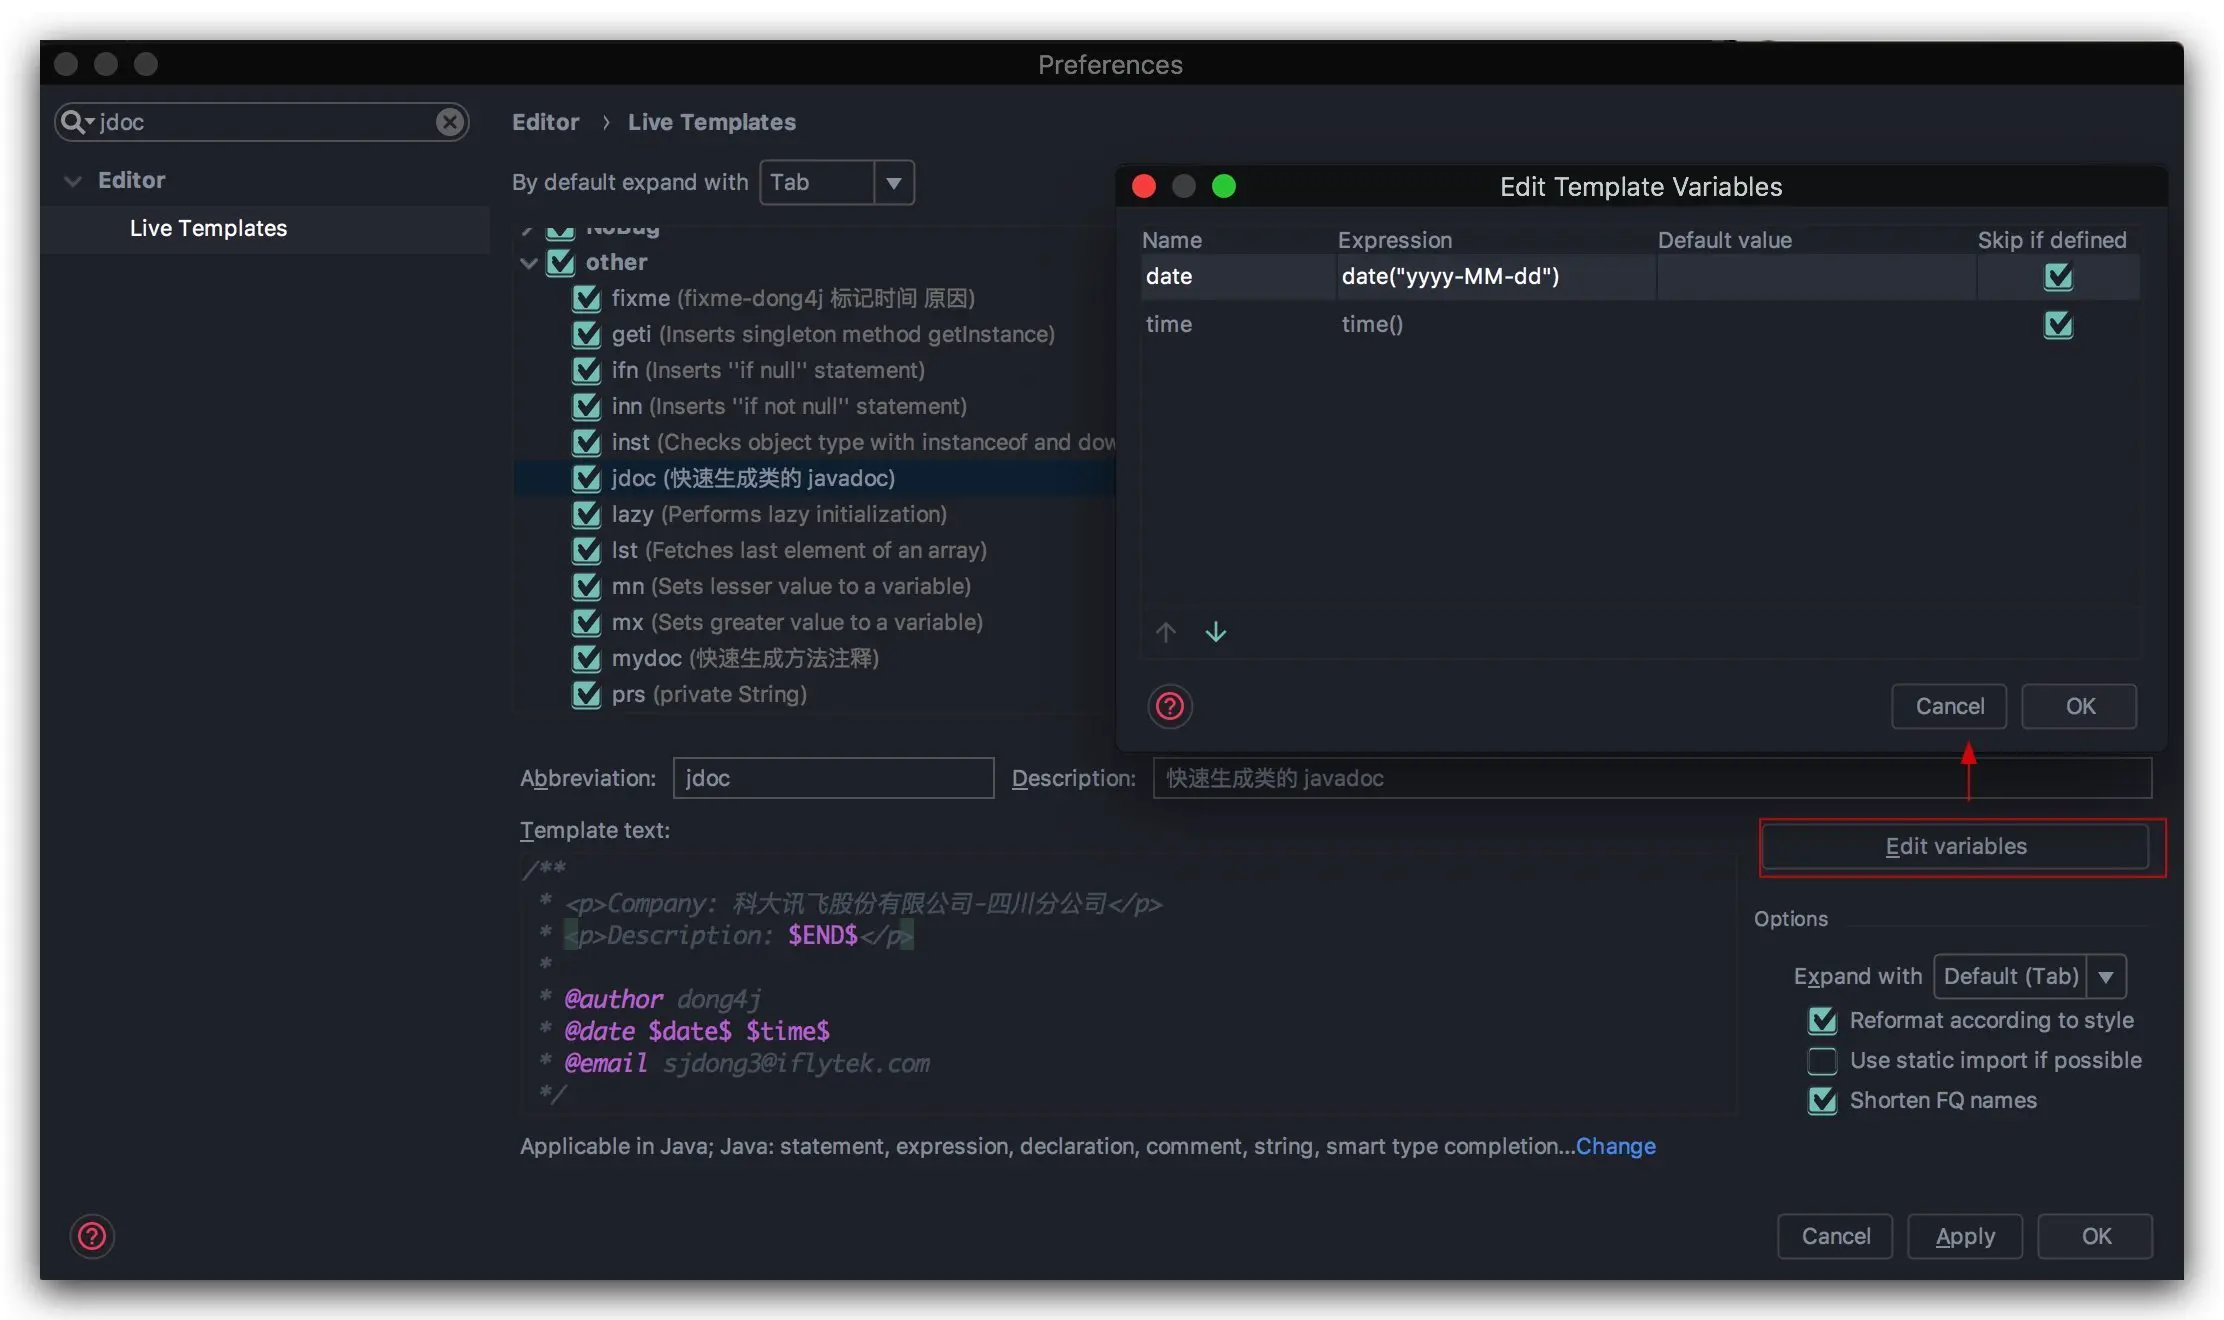Close the Edit Template Variables dialog
This screenshot has width=2224, height=1320.
click(1144, 187)
